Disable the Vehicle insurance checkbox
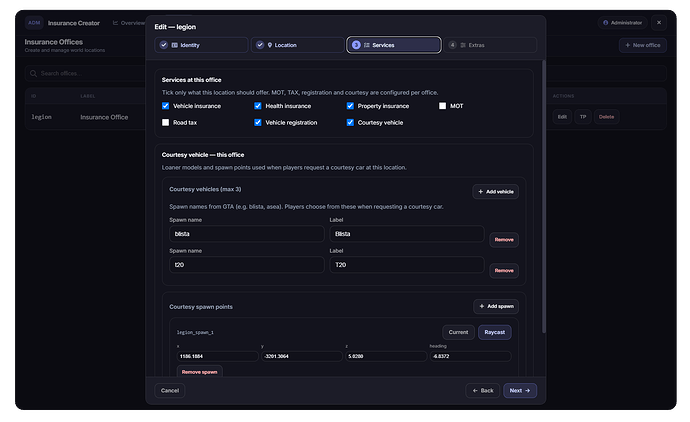This screenshot has width=690, height=422. point(165,106)
